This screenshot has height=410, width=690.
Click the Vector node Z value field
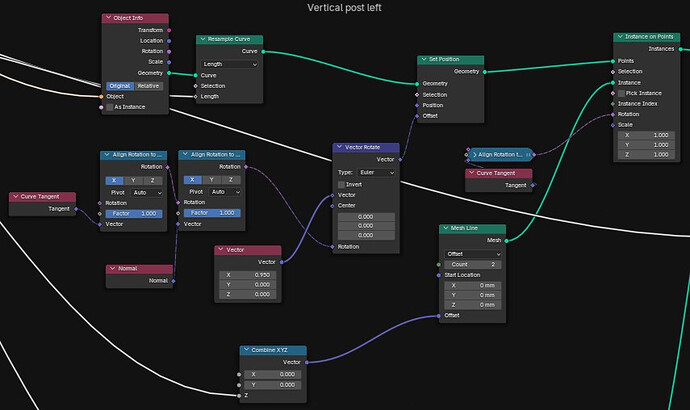(248, 294)
